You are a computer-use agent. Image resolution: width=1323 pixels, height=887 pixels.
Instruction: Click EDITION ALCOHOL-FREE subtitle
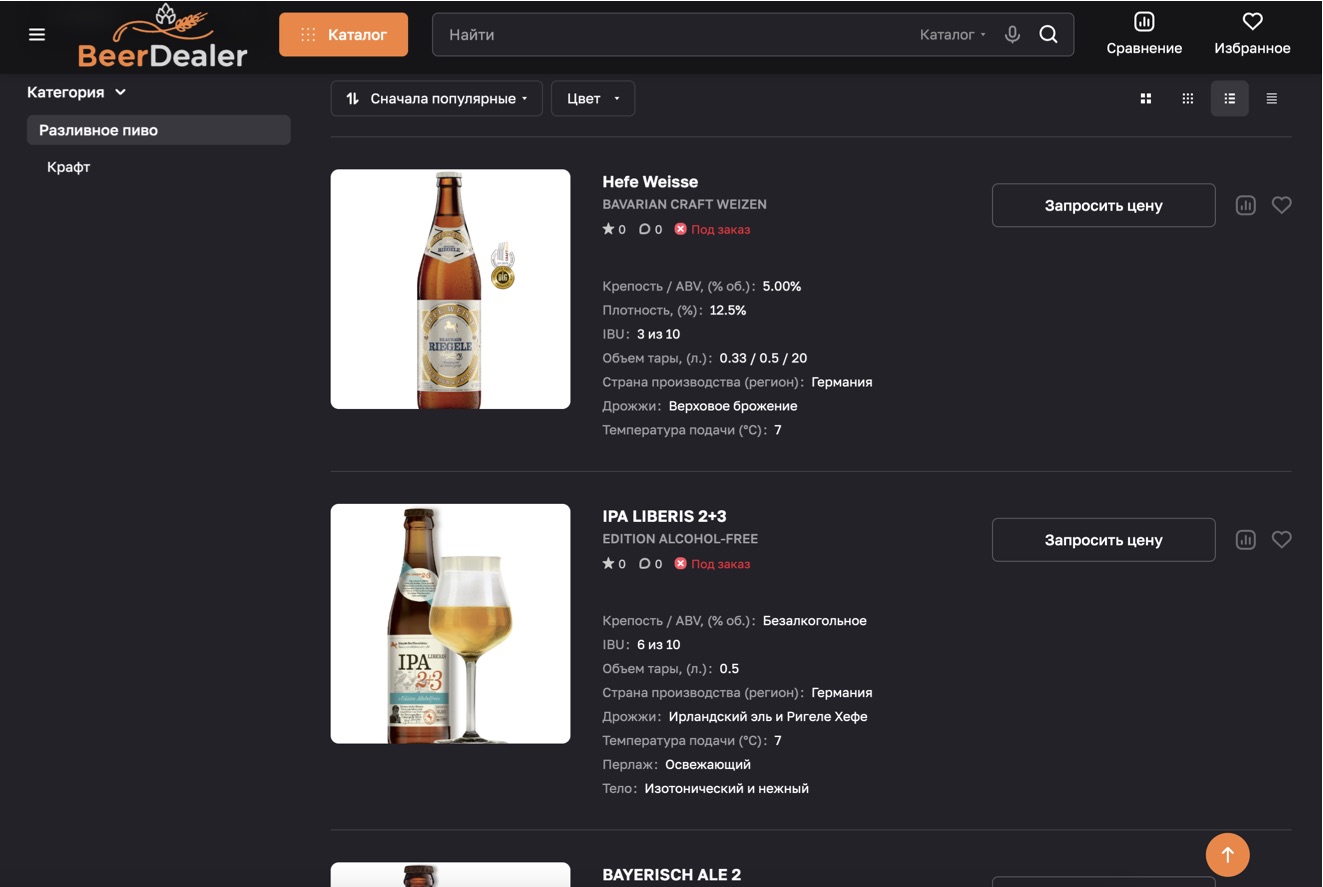(x=680, y=539)
